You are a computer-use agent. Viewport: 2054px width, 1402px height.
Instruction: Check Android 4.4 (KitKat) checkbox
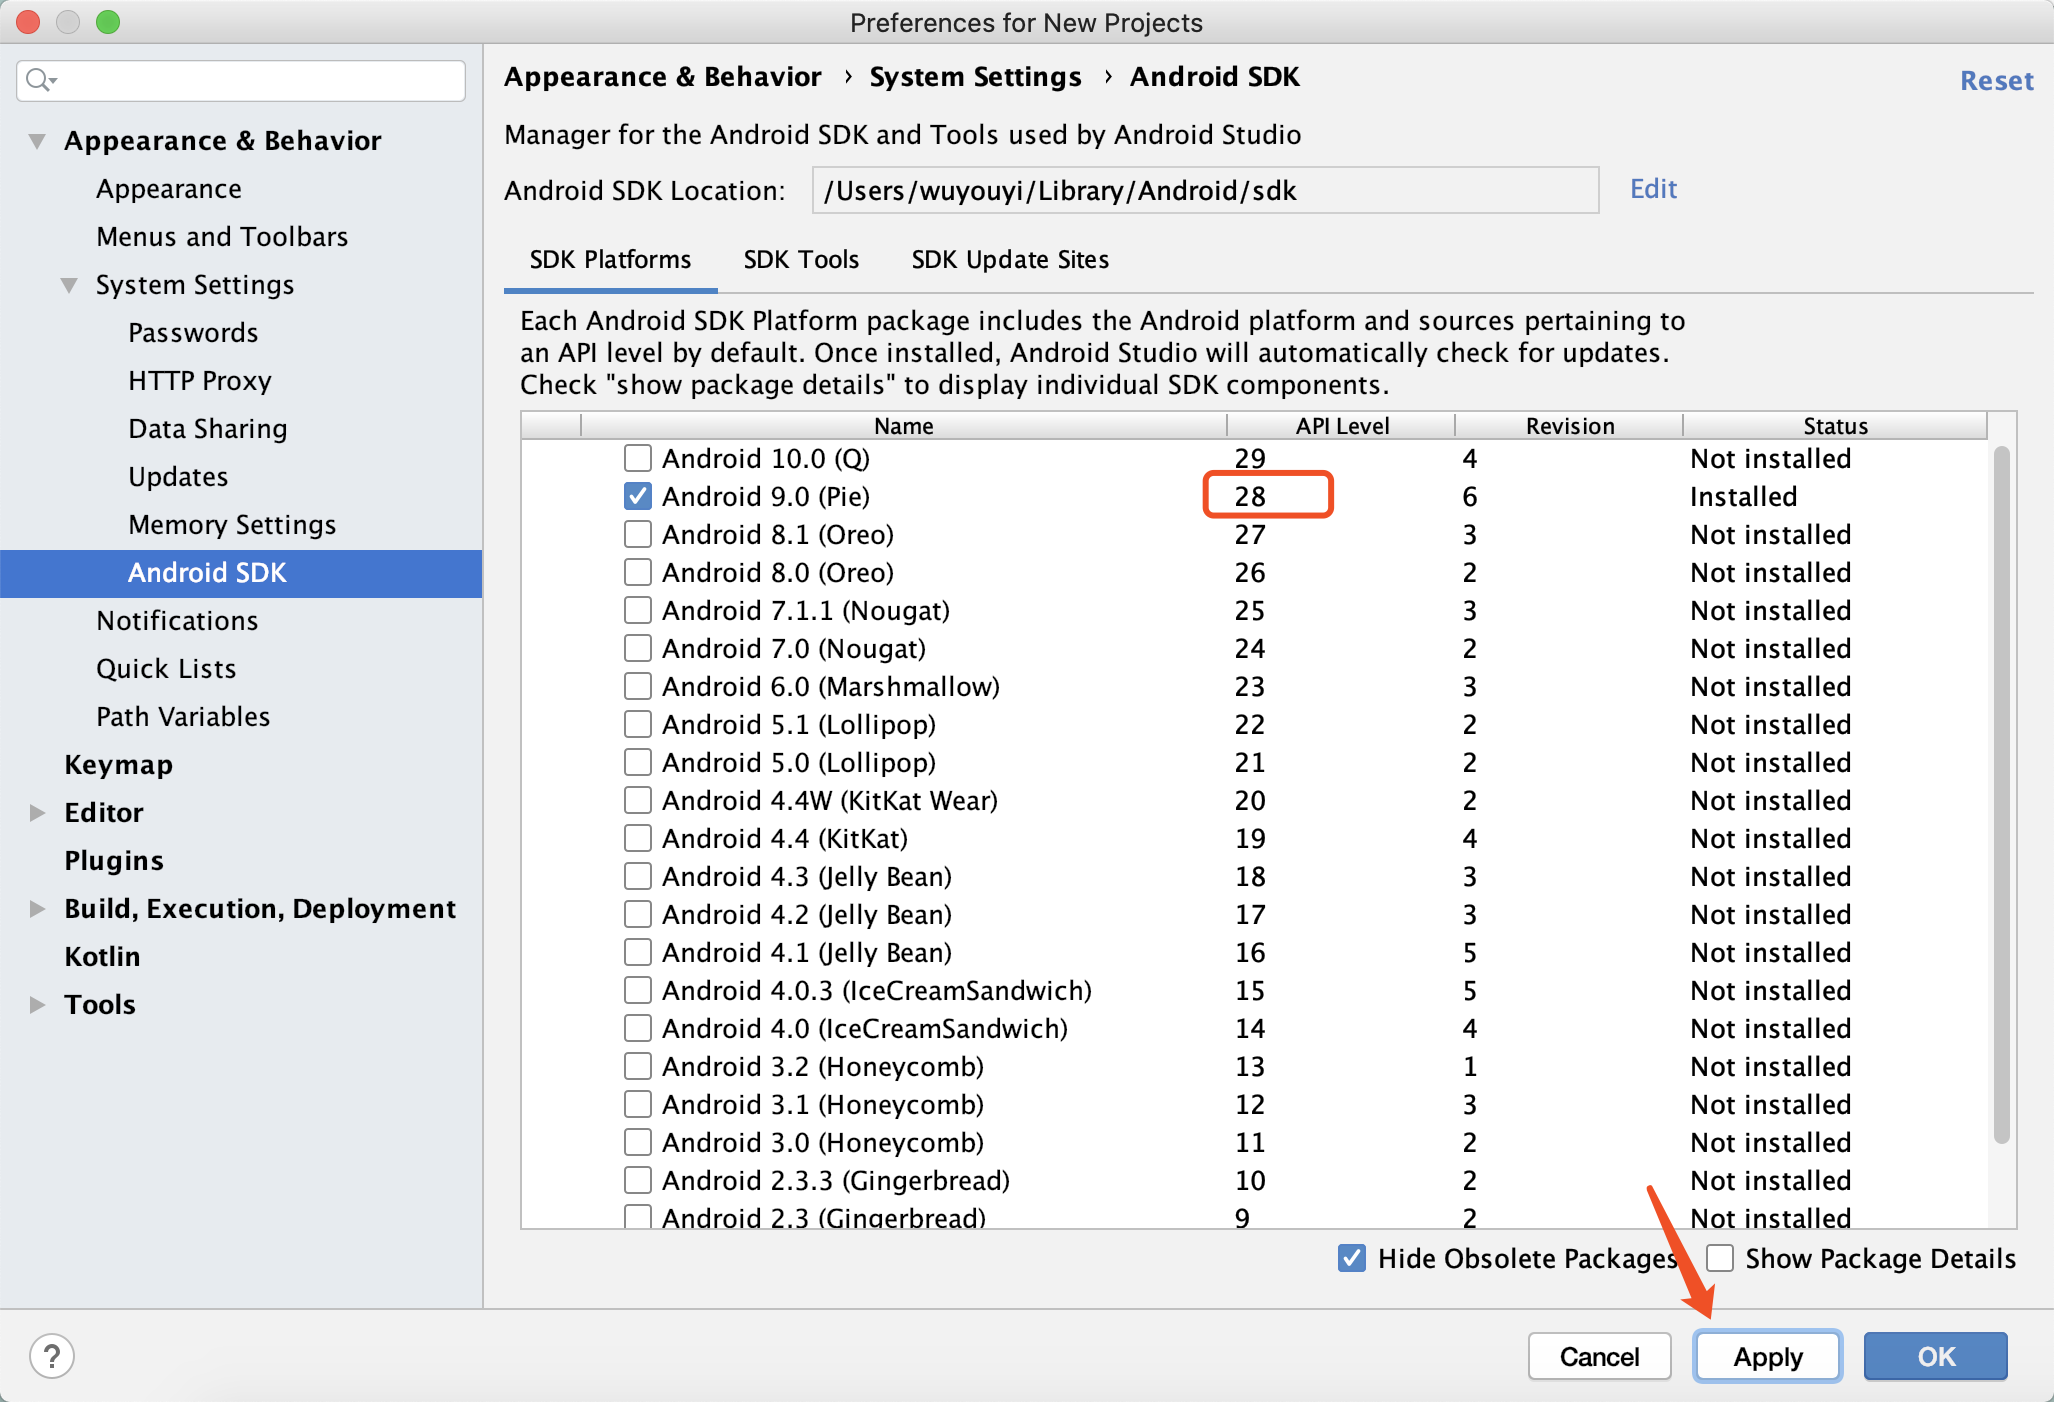coord(637,838)
